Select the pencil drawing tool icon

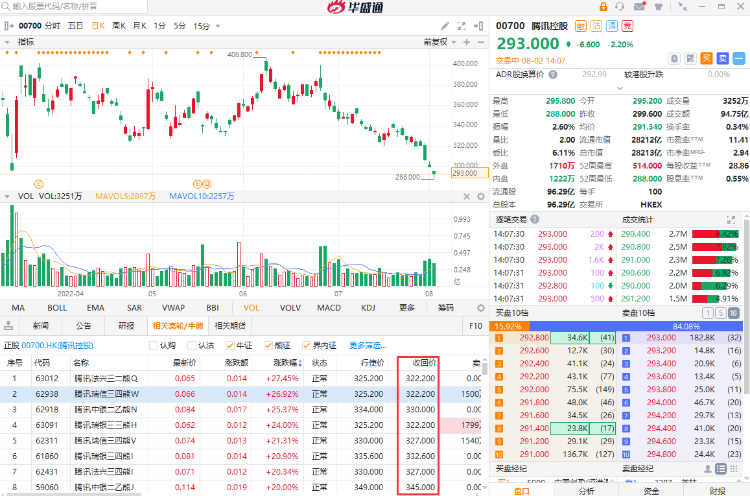click(x=445, y=26)
